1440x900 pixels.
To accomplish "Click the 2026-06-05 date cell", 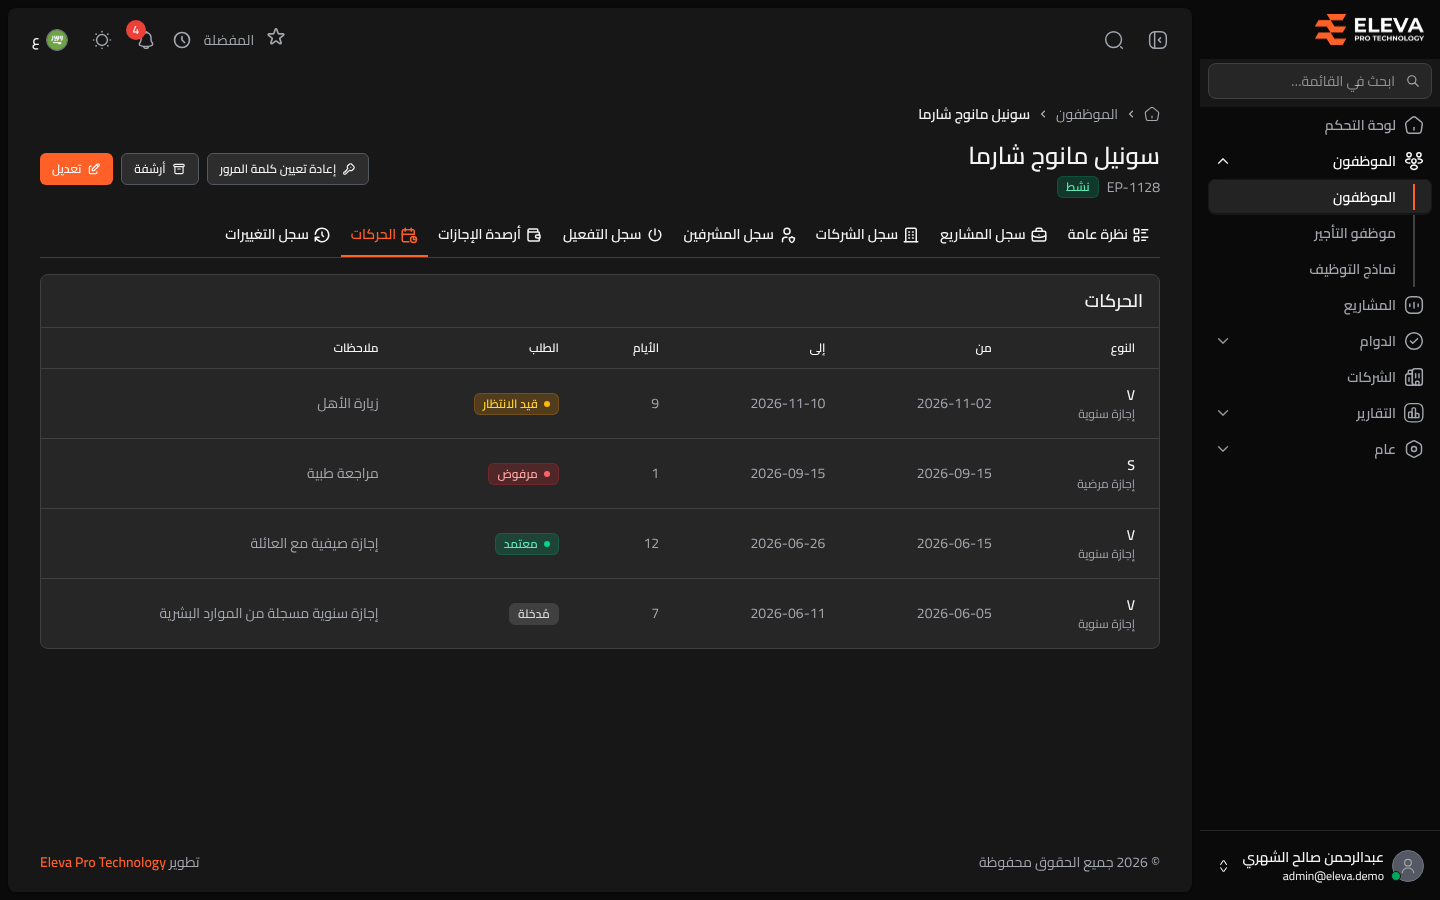I will click(x=954, y=614).
